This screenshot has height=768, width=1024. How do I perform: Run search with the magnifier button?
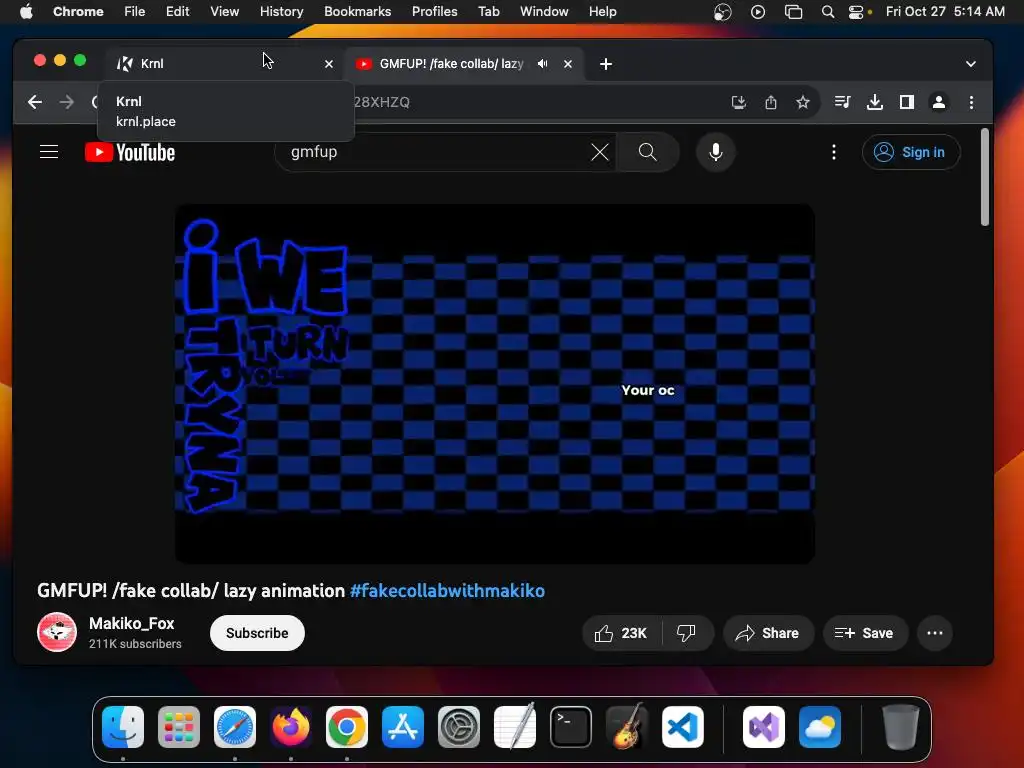point(647,152)
